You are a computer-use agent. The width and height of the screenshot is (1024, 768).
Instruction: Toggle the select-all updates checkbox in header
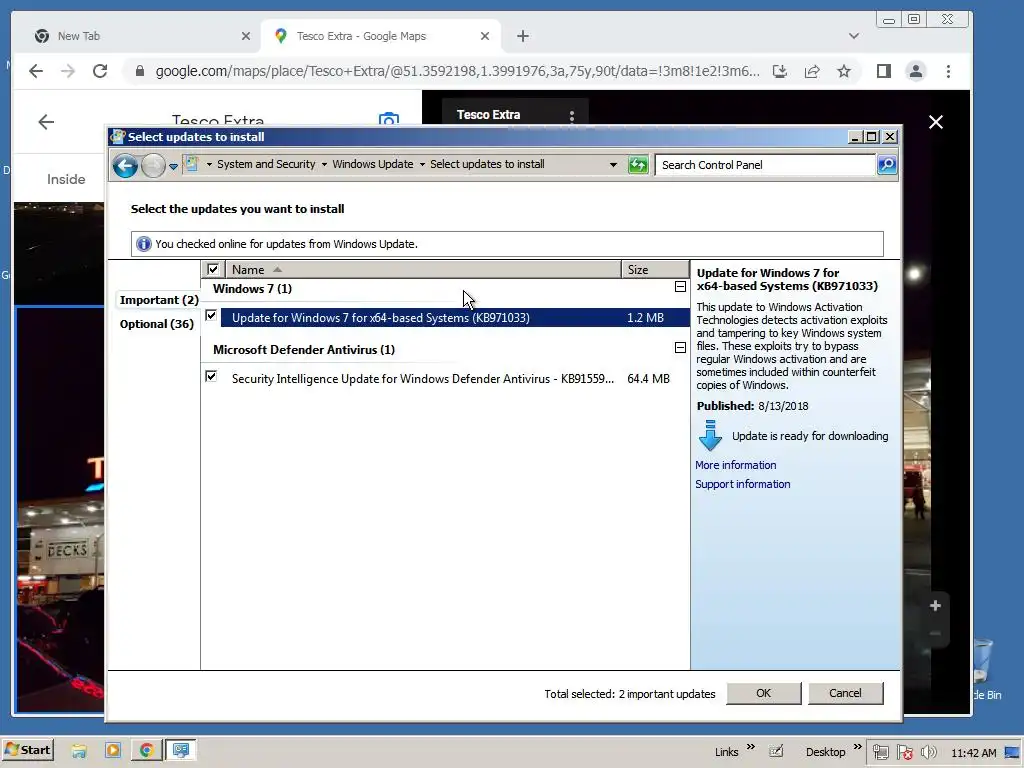coord(212,269)
